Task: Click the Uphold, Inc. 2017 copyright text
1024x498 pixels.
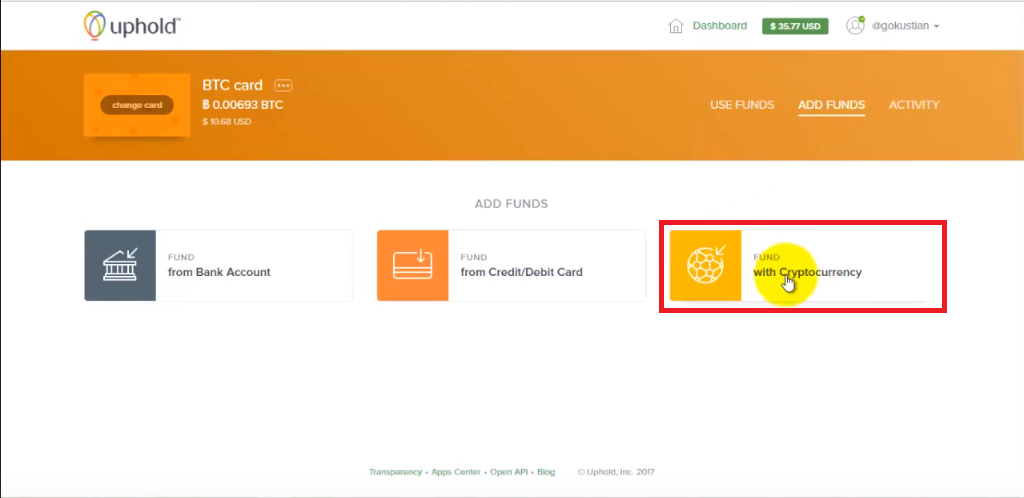Action: [616, 472]
